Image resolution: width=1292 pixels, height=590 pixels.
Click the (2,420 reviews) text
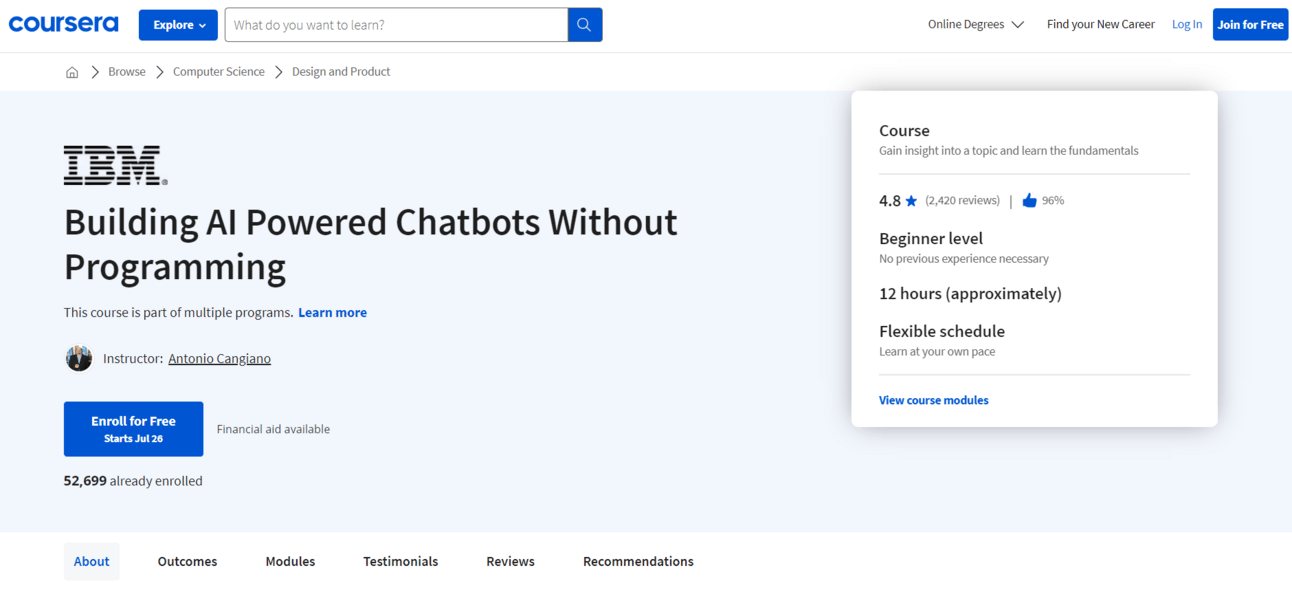[x=962, y=201]
